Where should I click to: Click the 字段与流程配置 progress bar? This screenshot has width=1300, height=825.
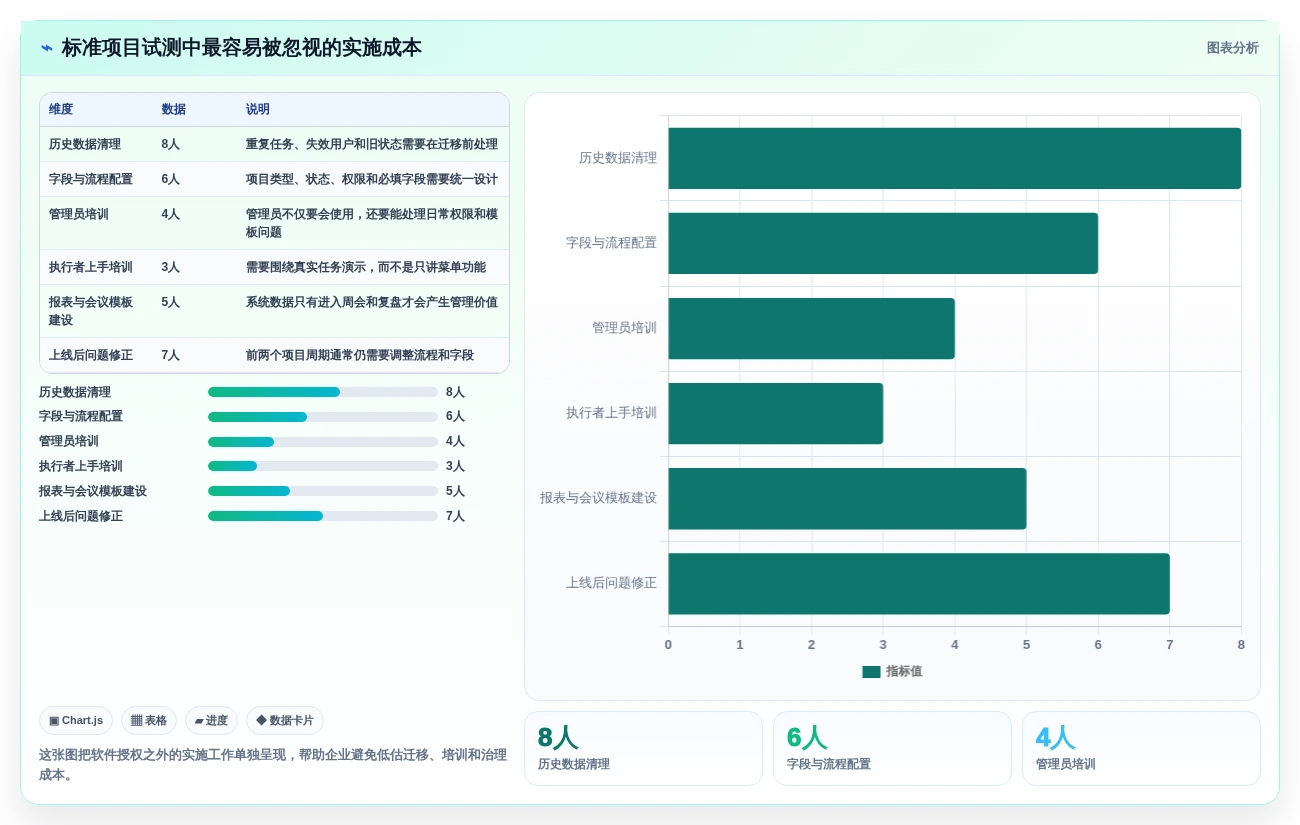point(323,417)
